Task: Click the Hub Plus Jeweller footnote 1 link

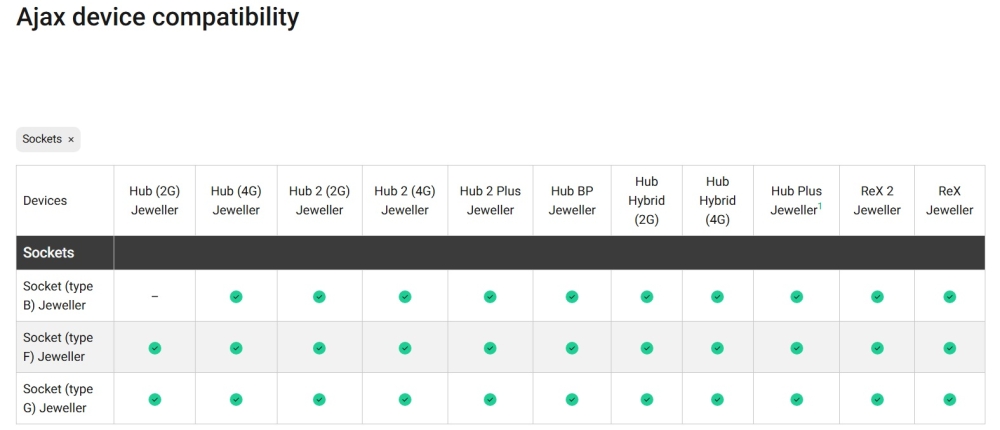Action: 820,206
